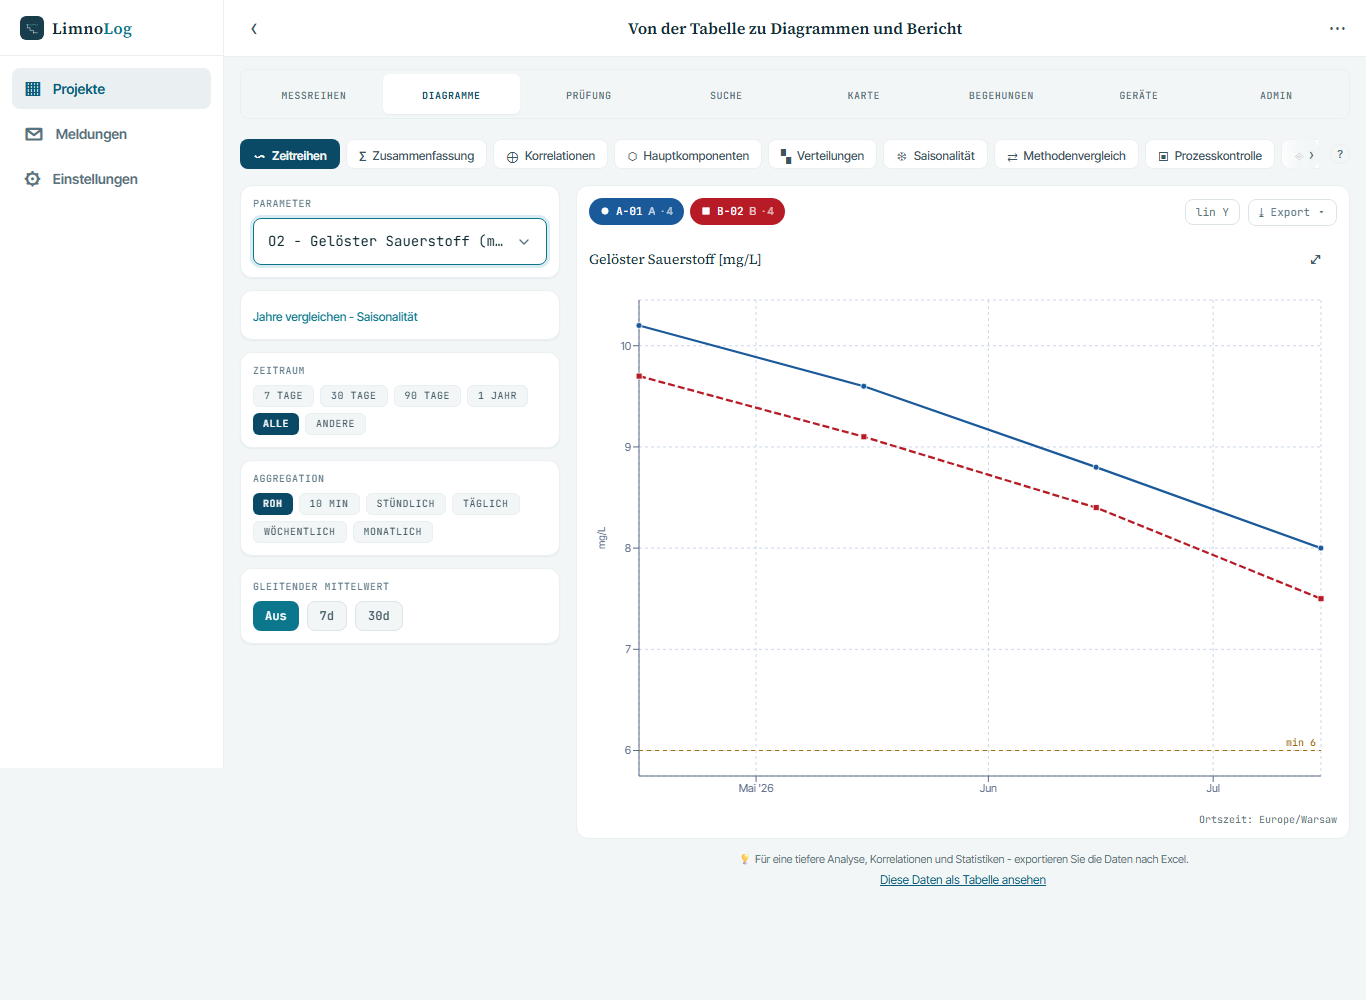
Task: Open the Verteilungen view
Action: pyautogui.click(x=822, y=155)
